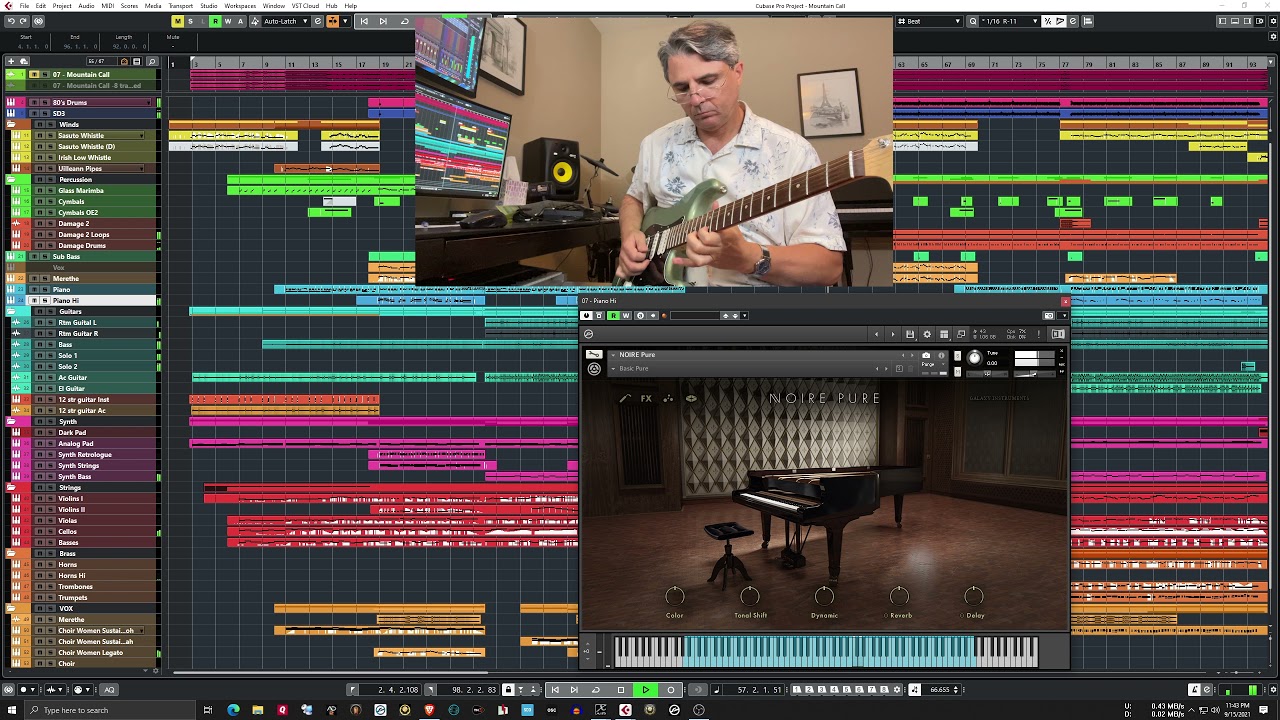
Task: Open the Basic Pure snapshot dropdown
Action: pos(613,369)
